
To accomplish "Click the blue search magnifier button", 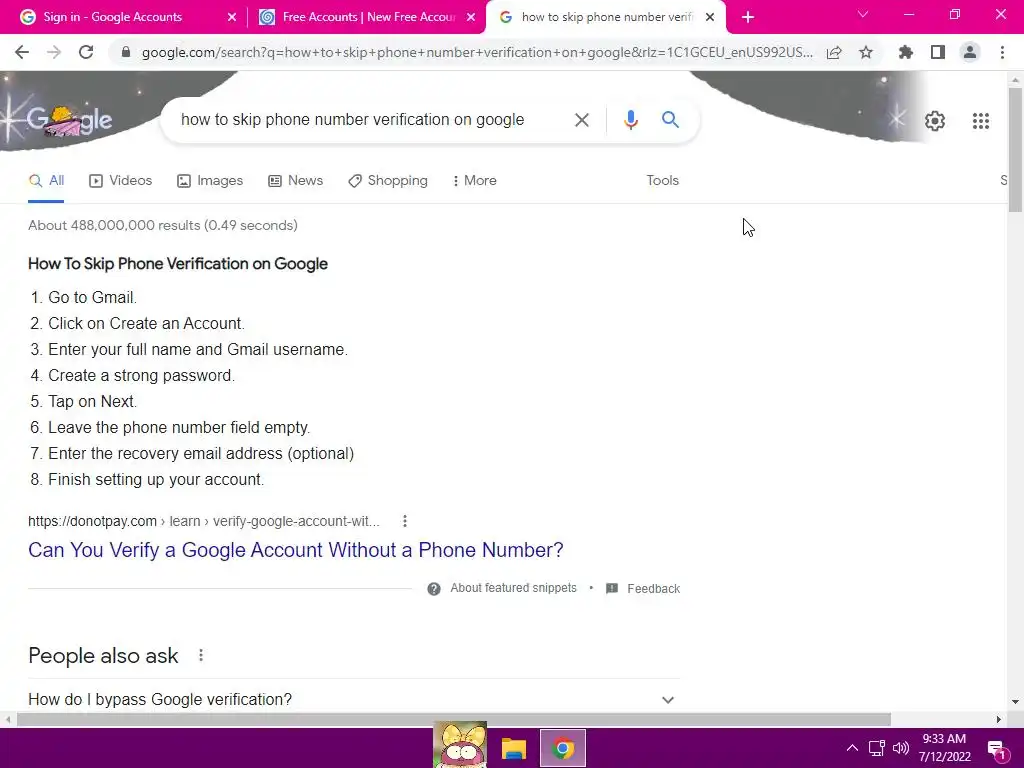I will [x=670, y=120].
